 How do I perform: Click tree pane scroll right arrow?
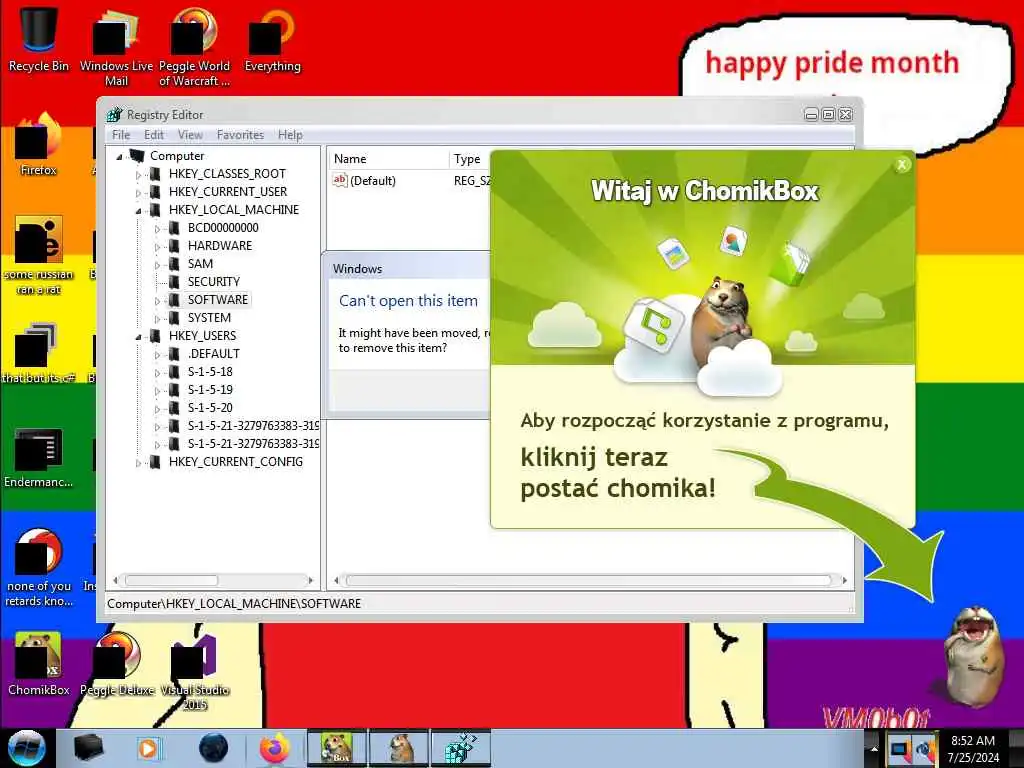(311, 581)
